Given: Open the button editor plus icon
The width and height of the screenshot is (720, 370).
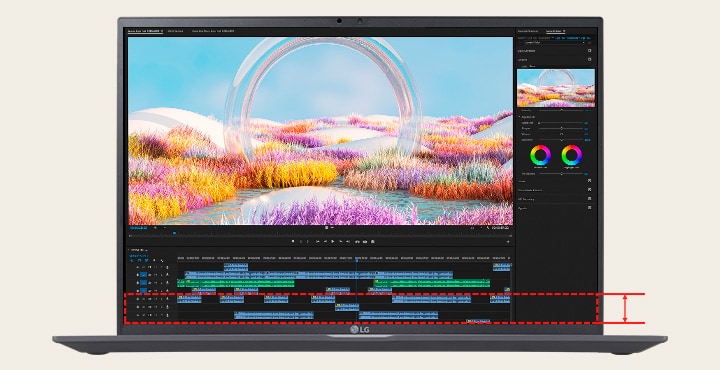Looking at the screenshot, I should coord(508,241).
